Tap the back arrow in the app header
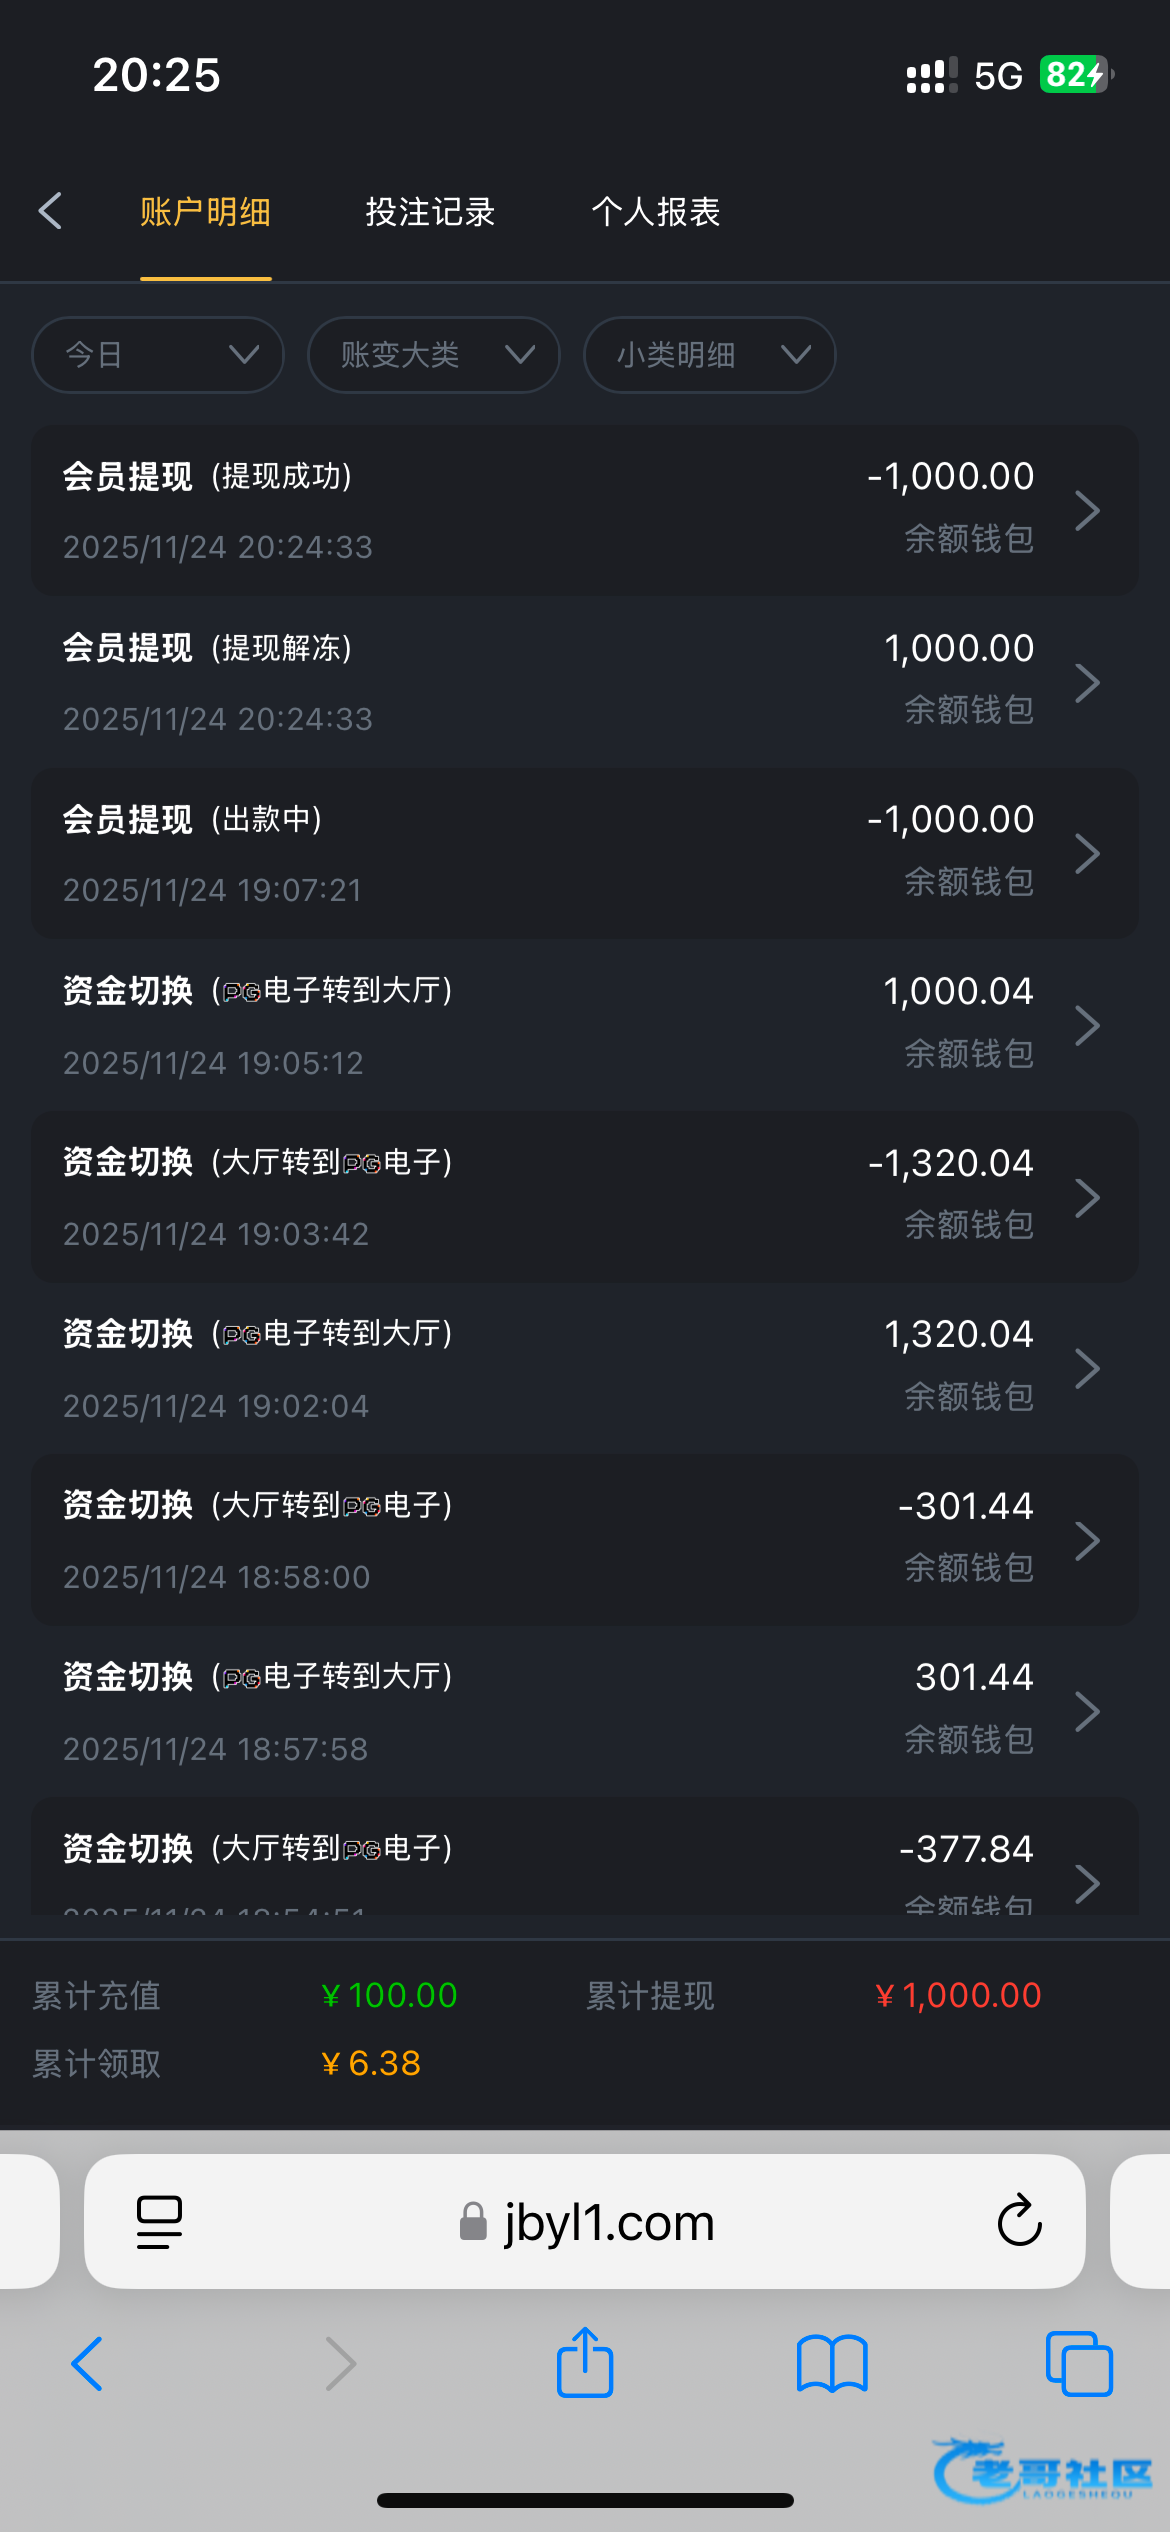The image size is (1170, 2532). point(51,211)
